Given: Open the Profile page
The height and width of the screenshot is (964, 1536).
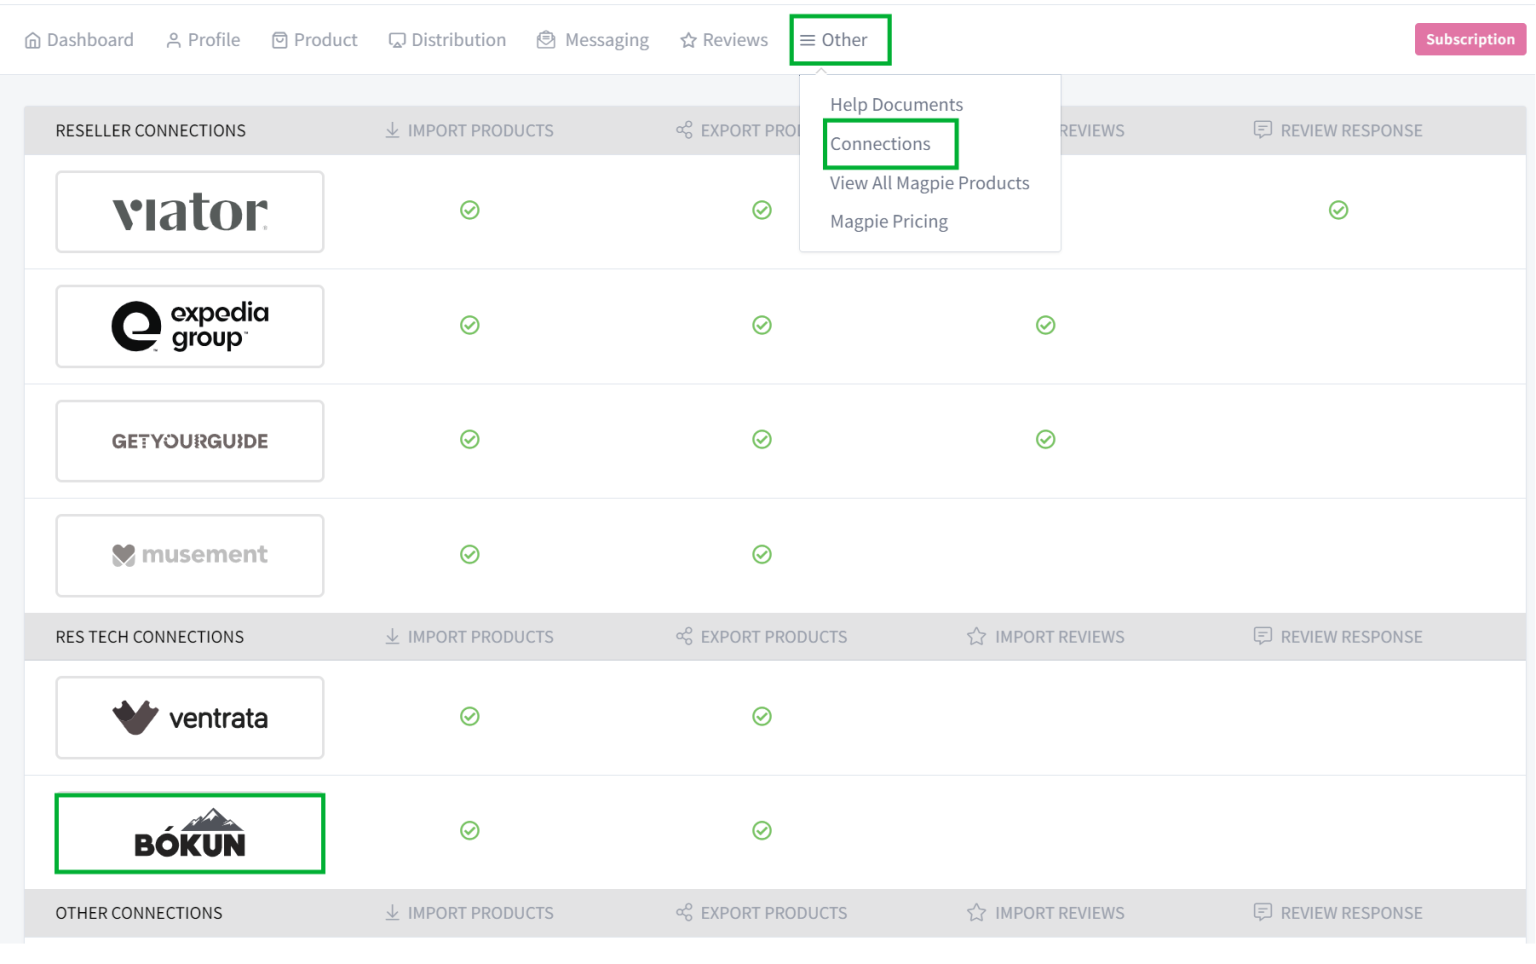Looking at the screenshot, I should coord(203,40).
